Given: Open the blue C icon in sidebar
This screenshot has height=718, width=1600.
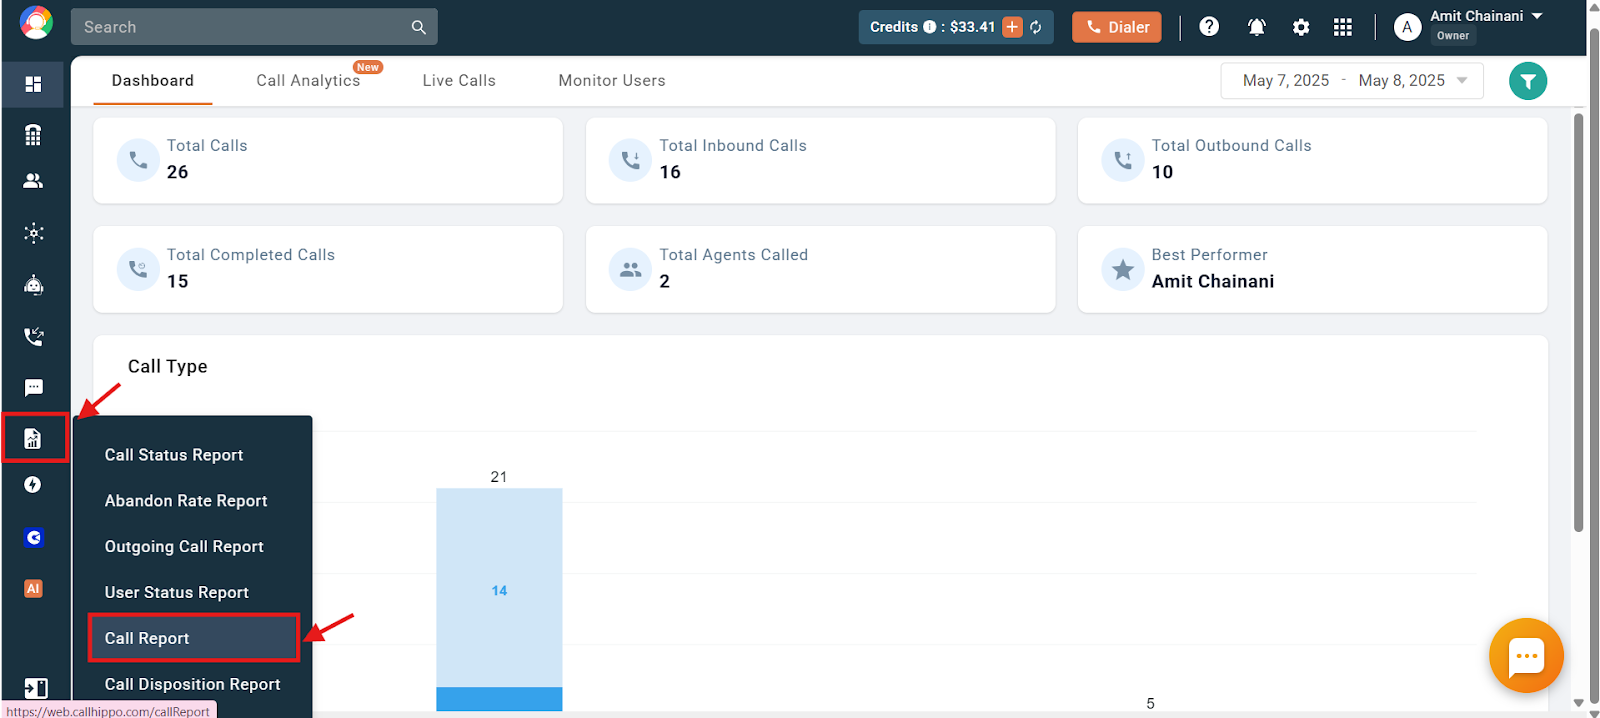Looking at the screenshot, I should (33, 538).
